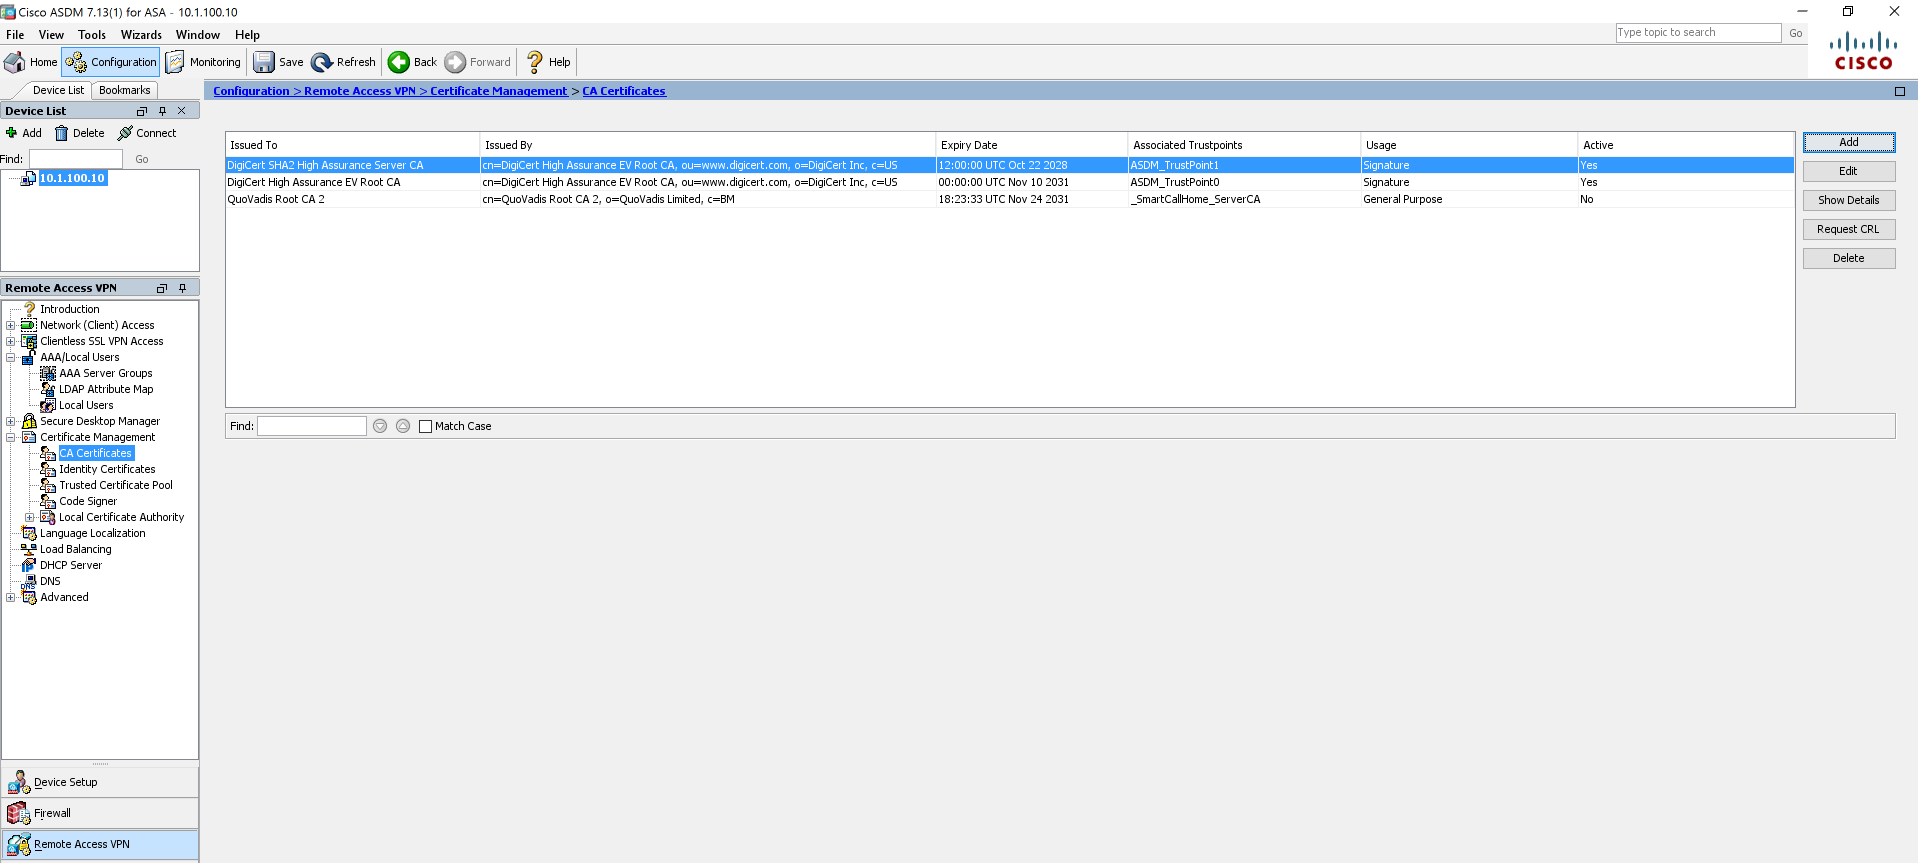
Task: Pin the Device List panel
Action: 162,111
